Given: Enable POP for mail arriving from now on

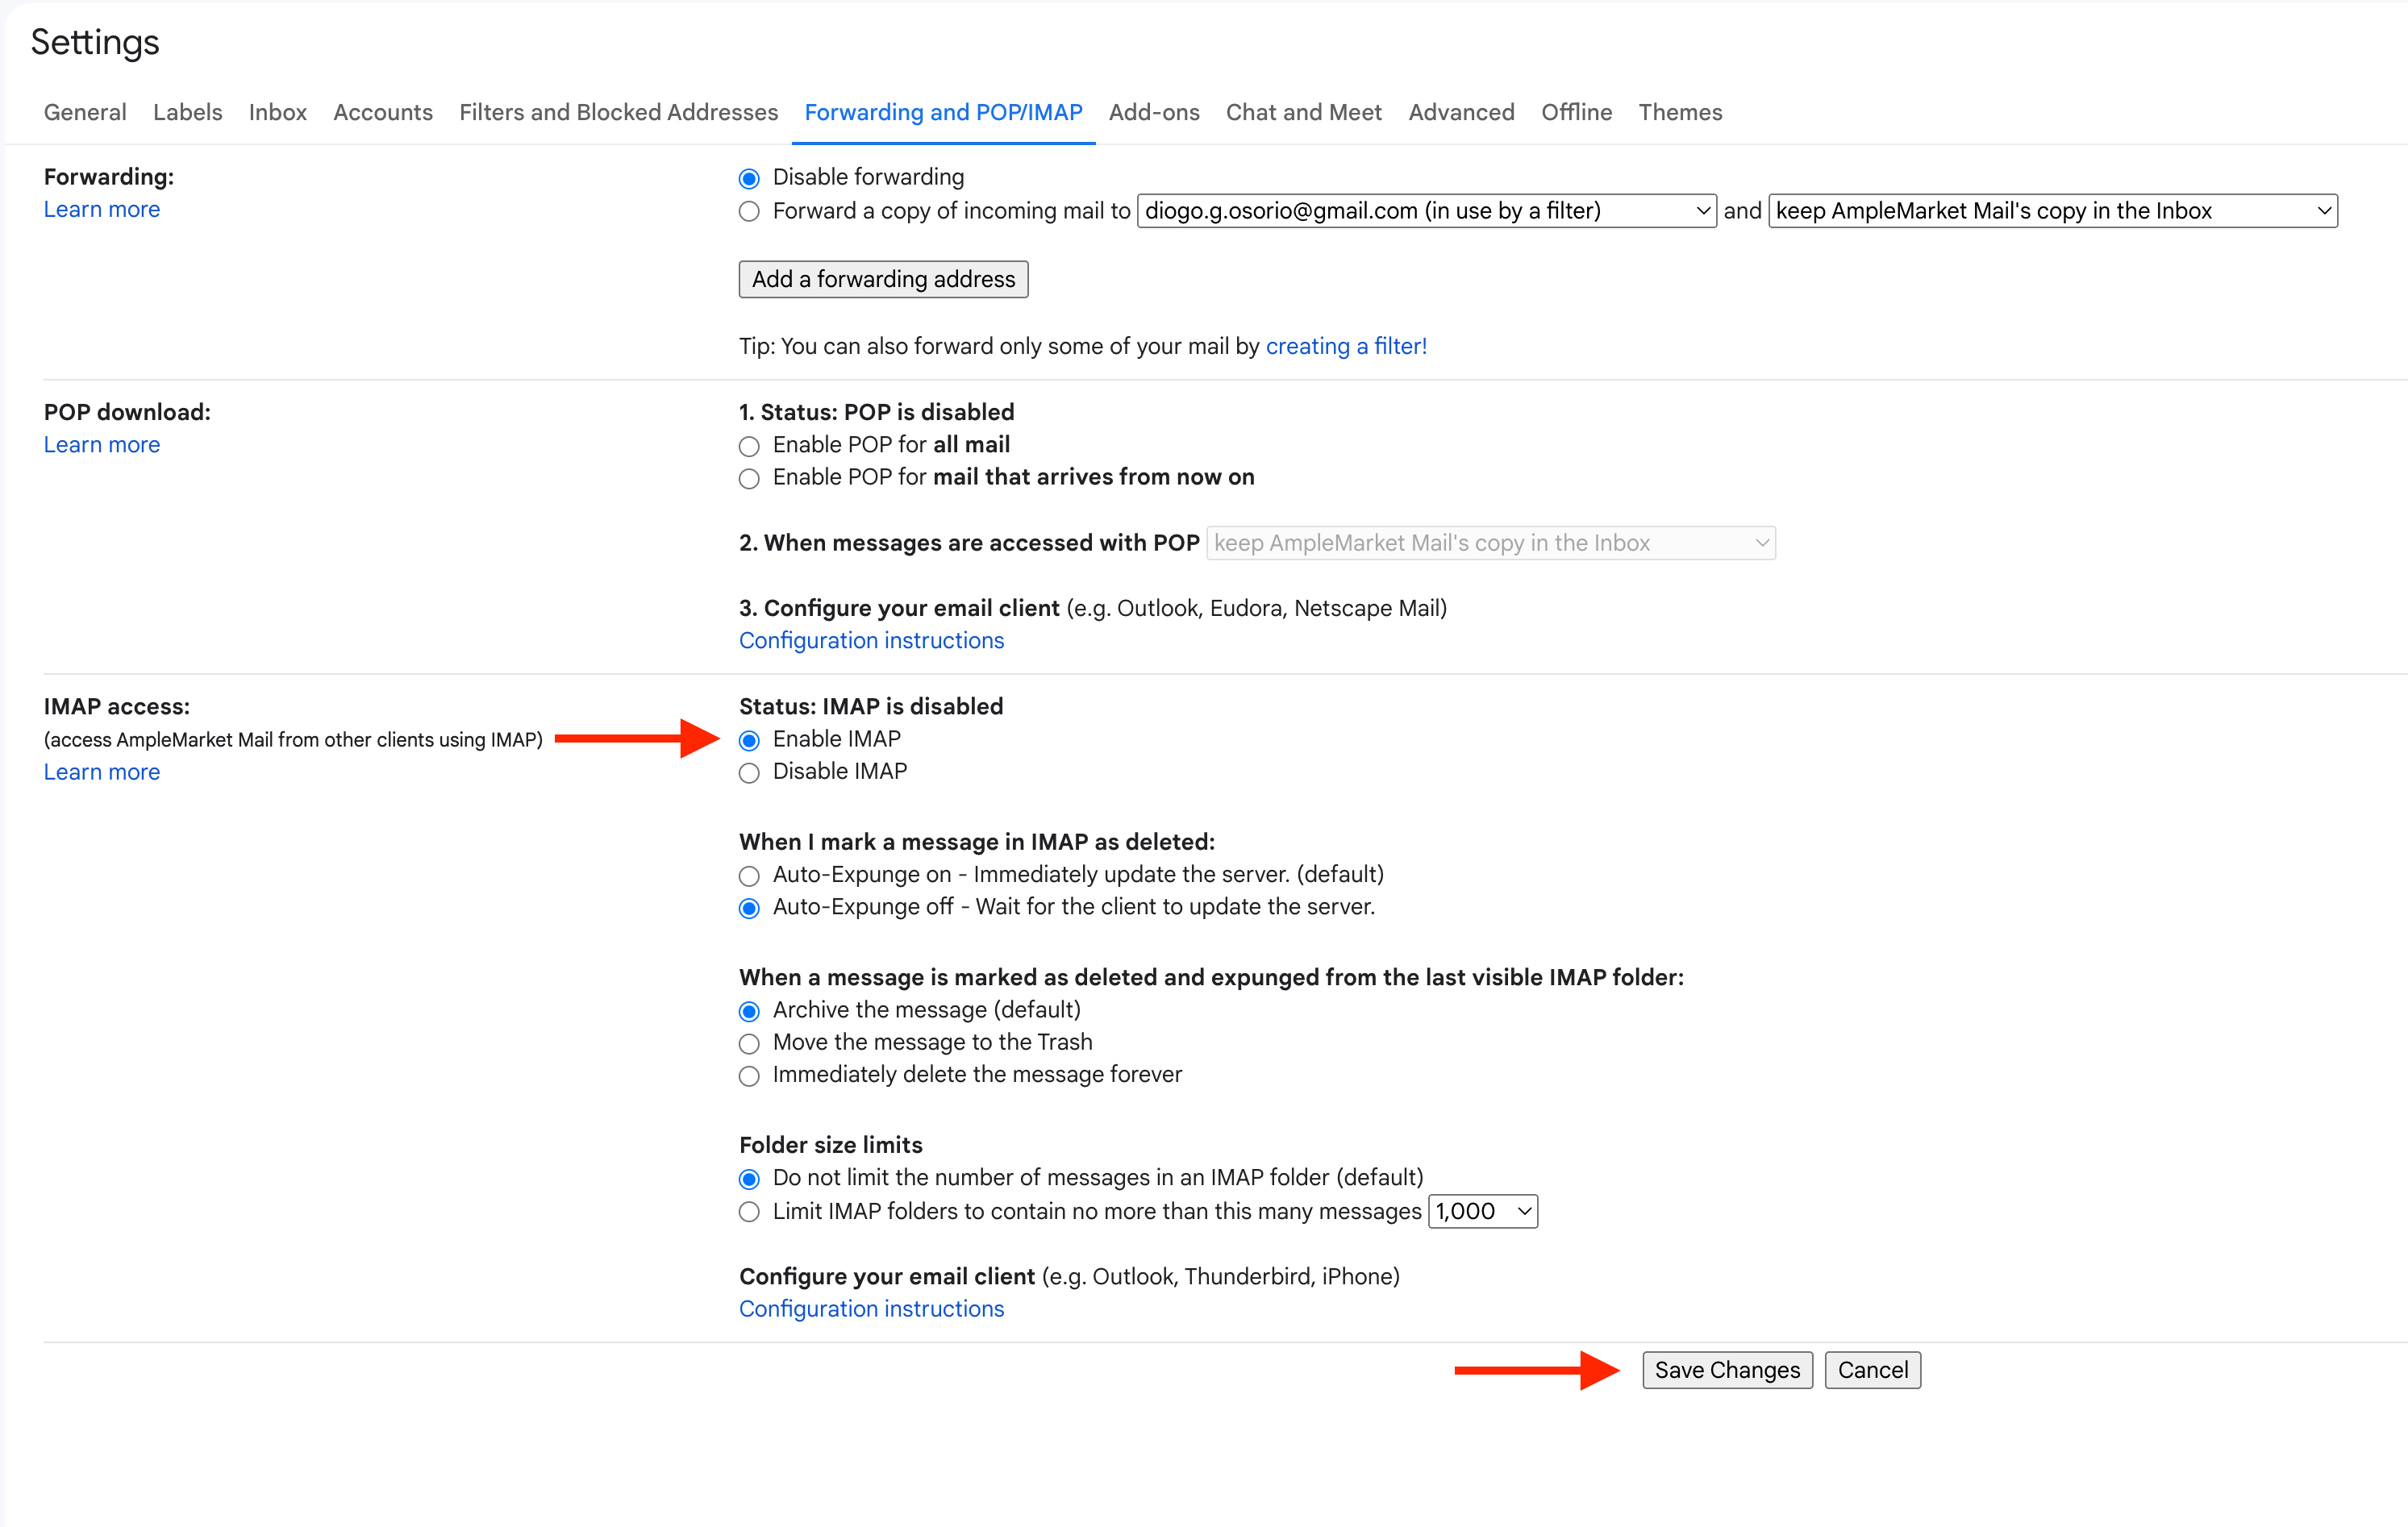Looking at the screenshot, I should point(749,479).
